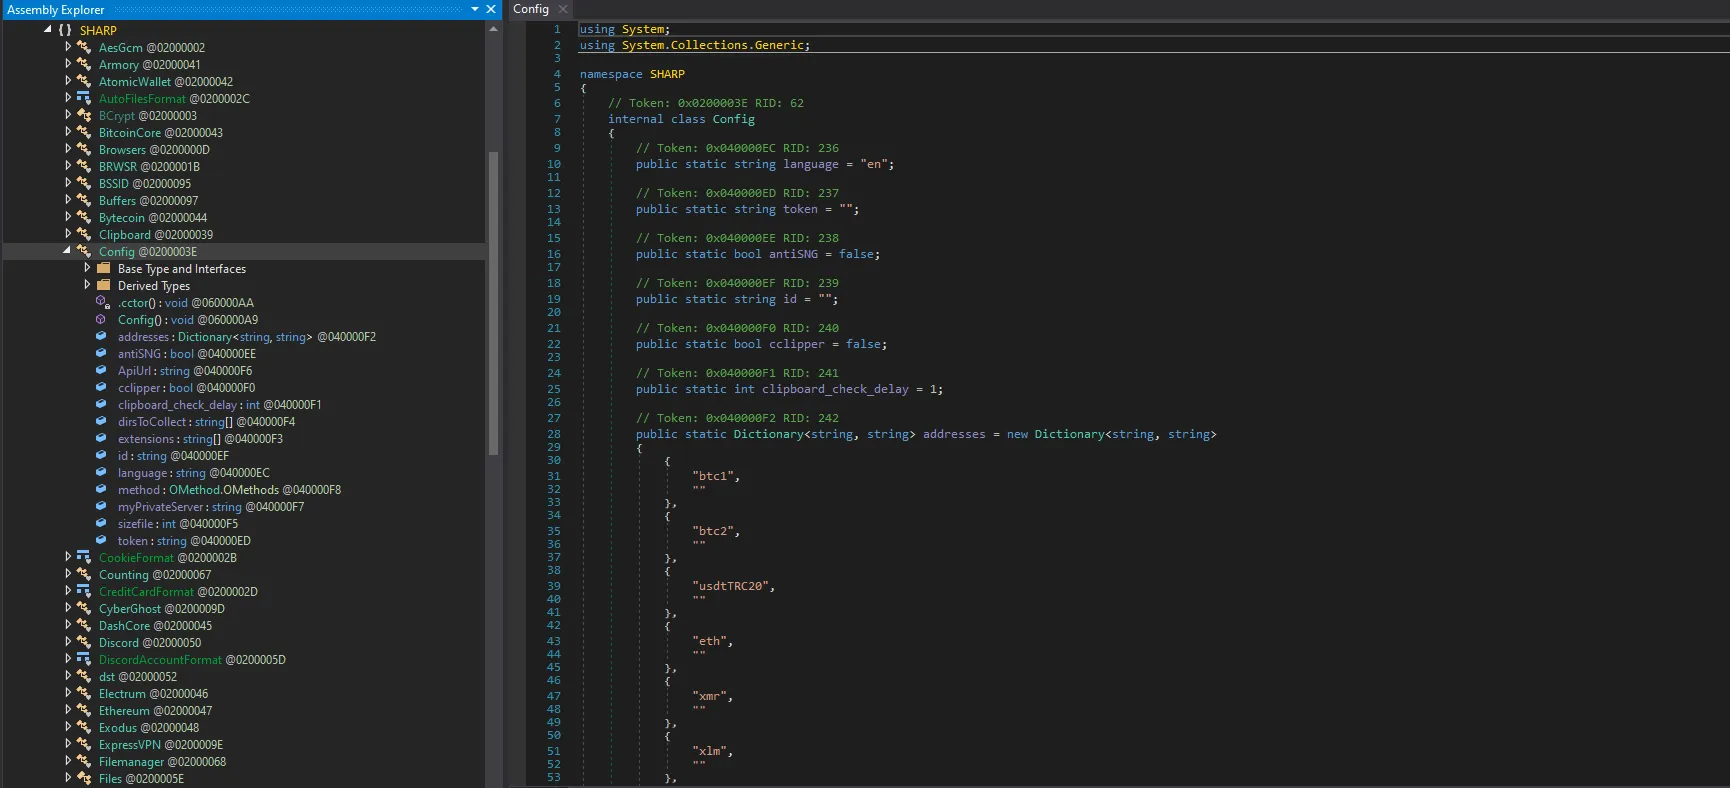Click the constructor icon beside Config()
Screen dimensions: 1730x788
(101, 319)
